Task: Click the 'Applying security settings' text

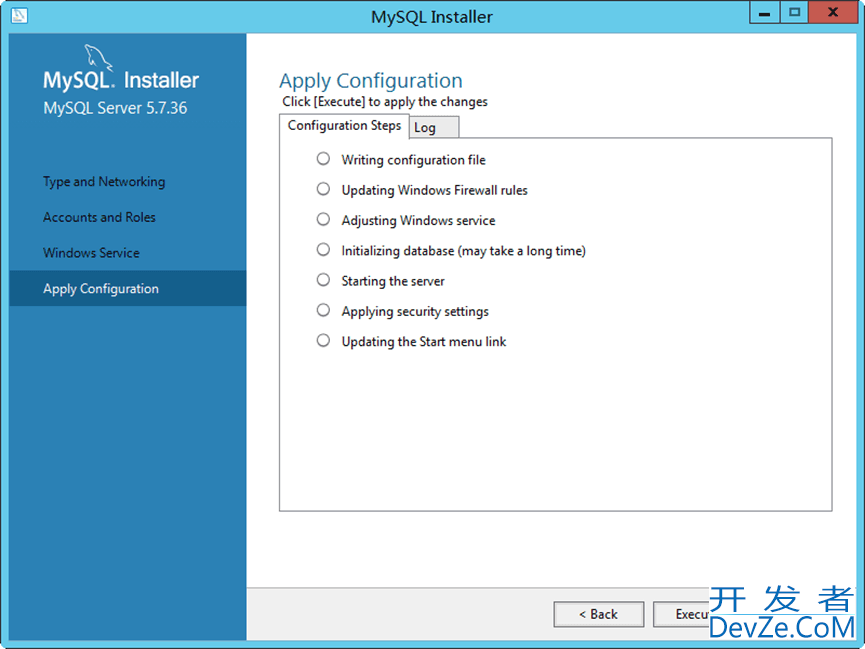Action: coord(415,312)
